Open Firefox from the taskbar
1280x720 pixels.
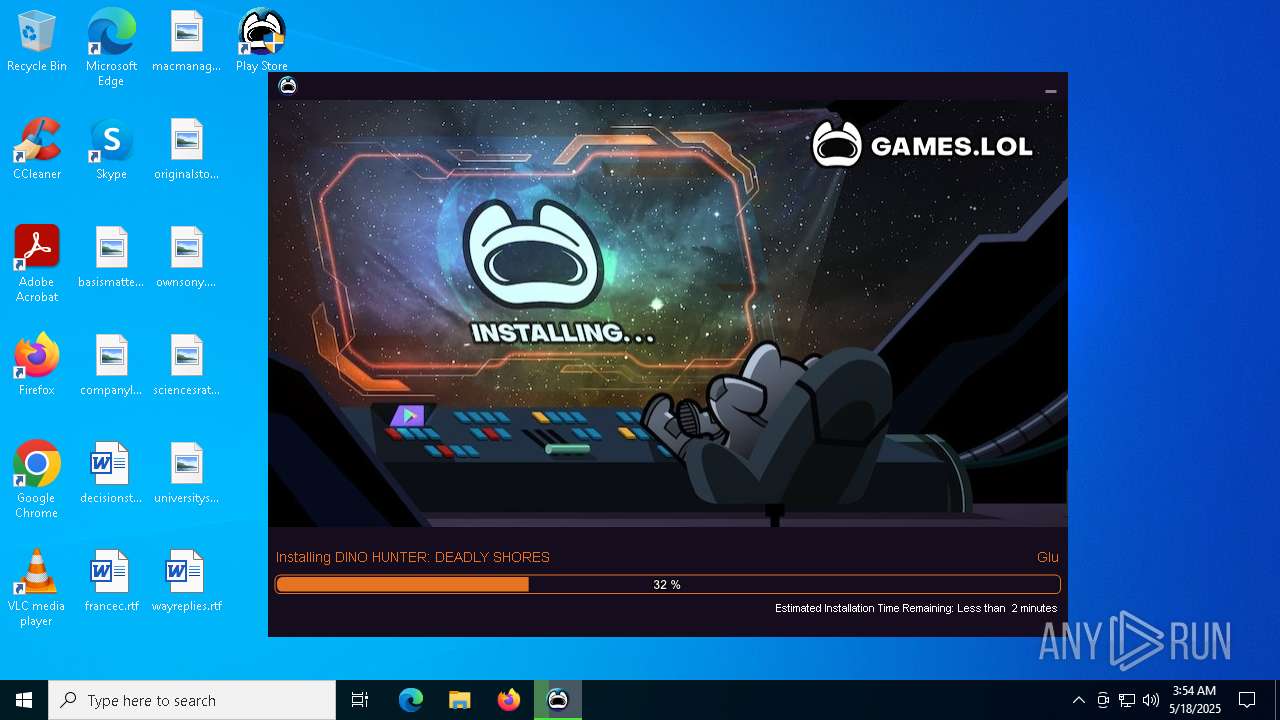tap(509, 700)
